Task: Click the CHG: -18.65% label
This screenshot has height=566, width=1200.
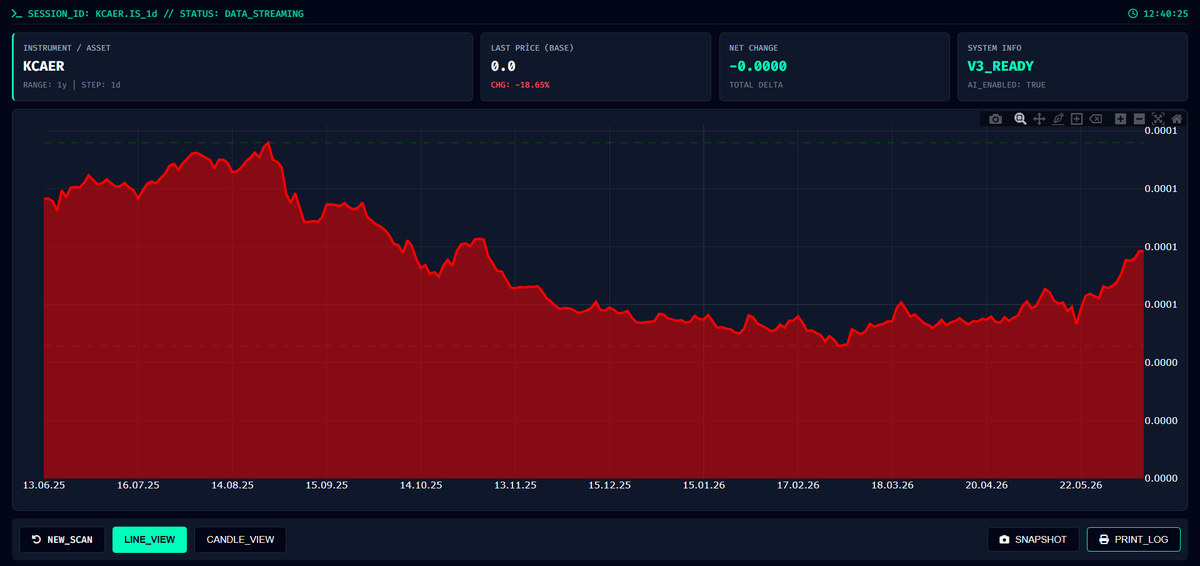Action: [520, 85]
